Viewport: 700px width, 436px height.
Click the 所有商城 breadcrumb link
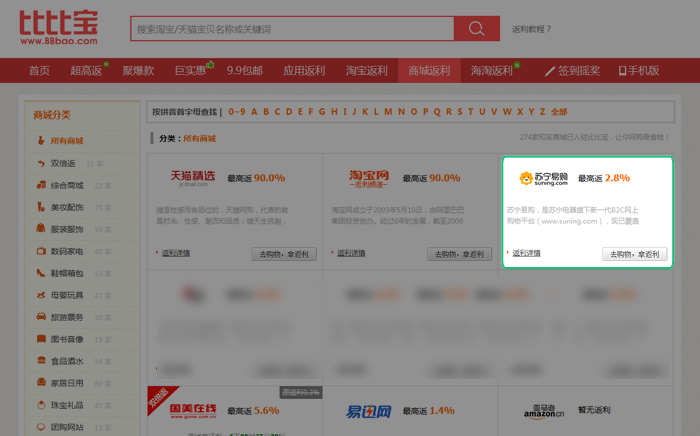(200, 138)
